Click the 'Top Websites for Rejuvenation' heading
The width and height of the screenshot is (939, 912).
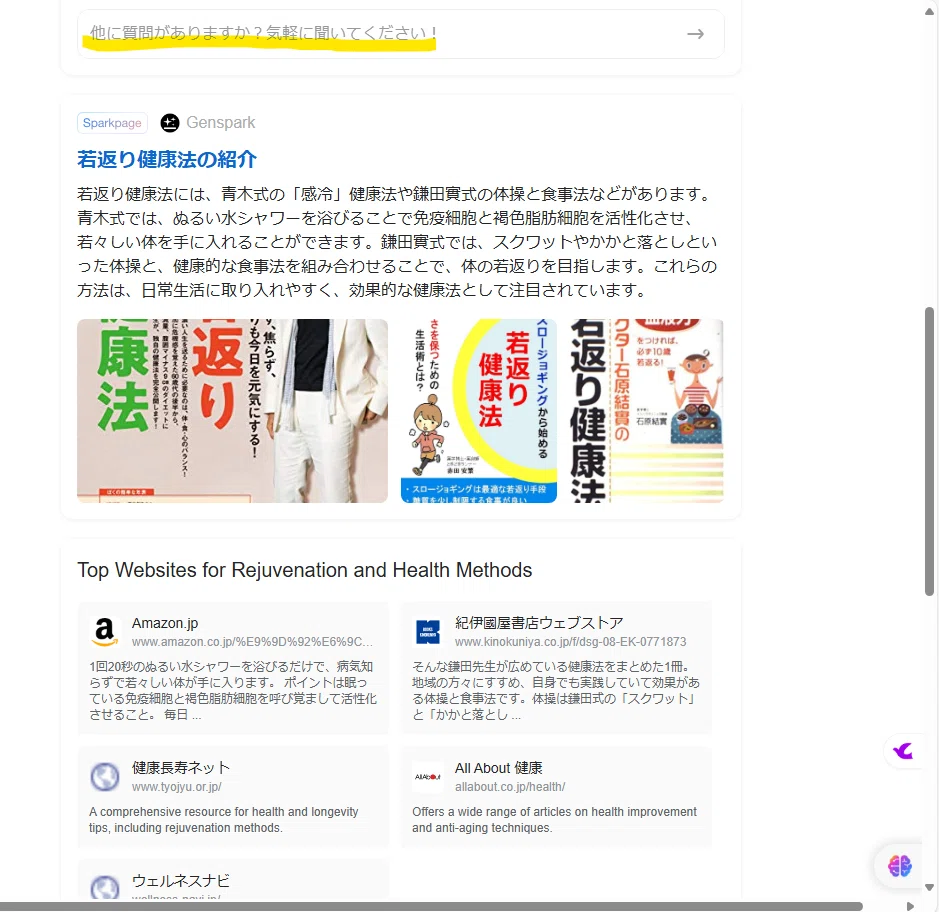tap(305, 570)
